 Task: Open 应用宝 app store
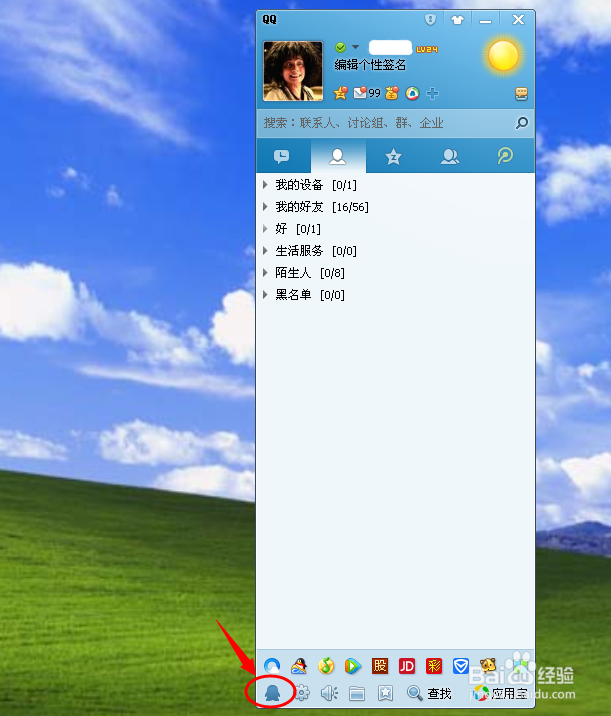pos(501,693)
